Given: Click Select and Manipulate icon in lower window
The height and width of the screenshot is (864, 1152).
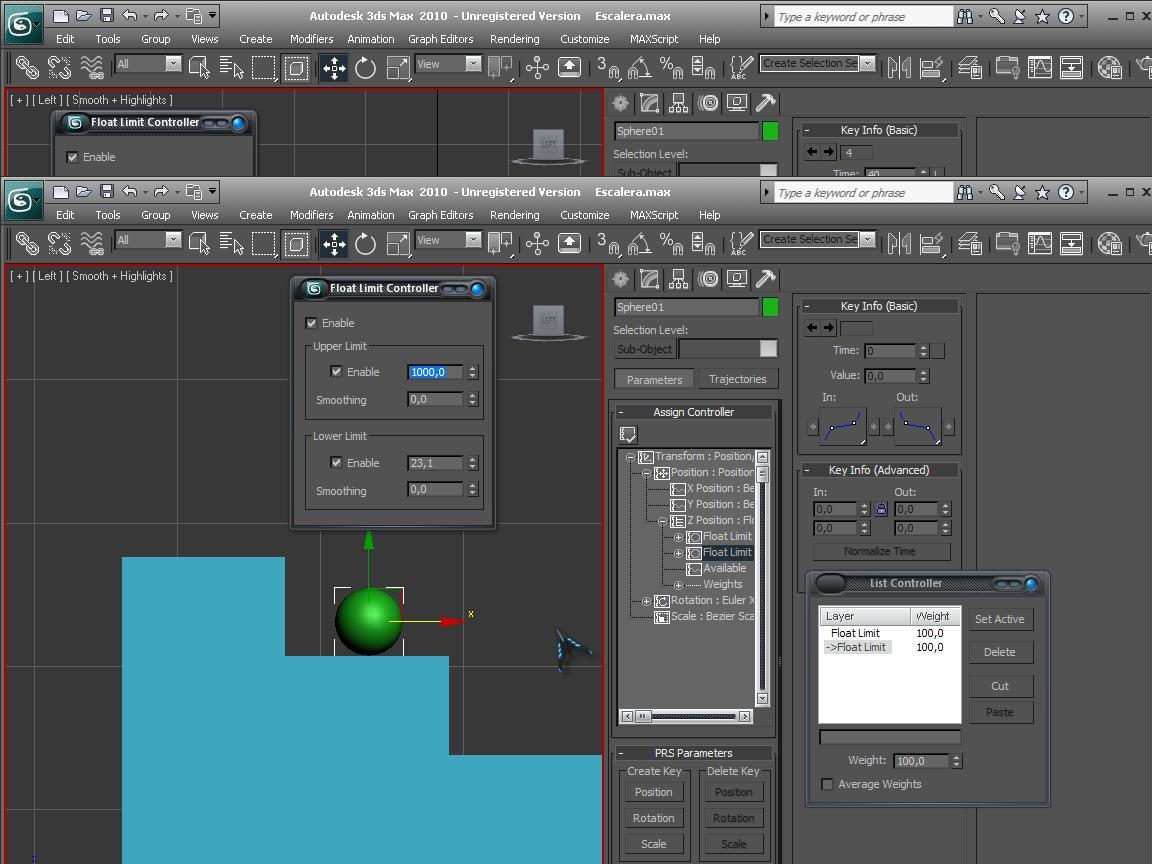Looking at the screenshot, I should (537, 243).
